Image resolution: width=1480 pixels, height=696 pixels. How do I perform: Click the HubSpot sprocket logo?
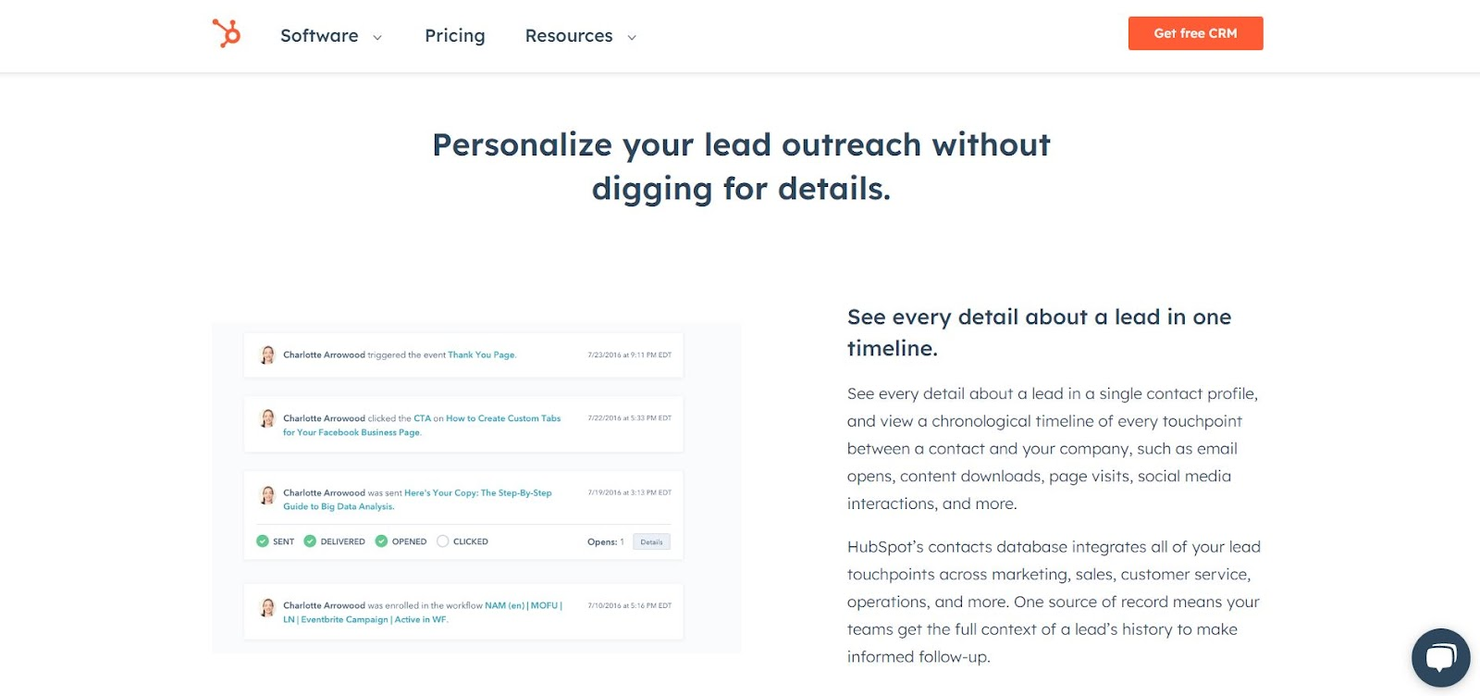point(226,33)
